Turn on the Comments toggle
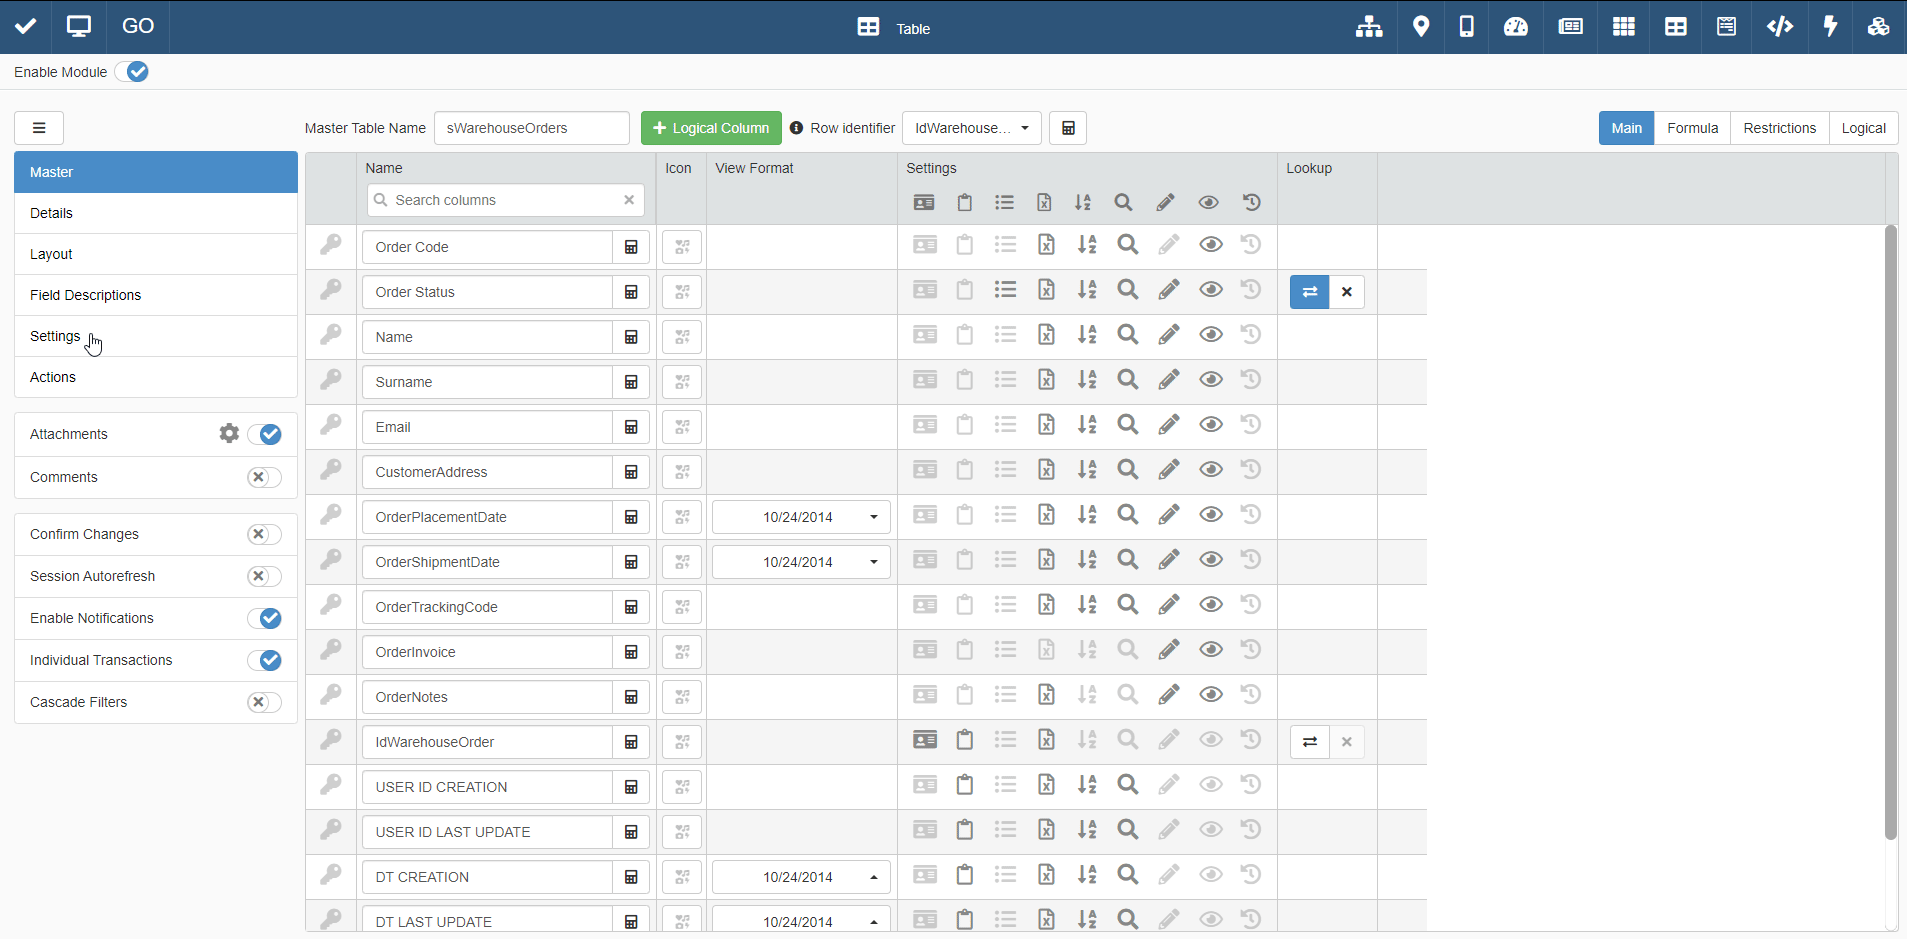 264,477
